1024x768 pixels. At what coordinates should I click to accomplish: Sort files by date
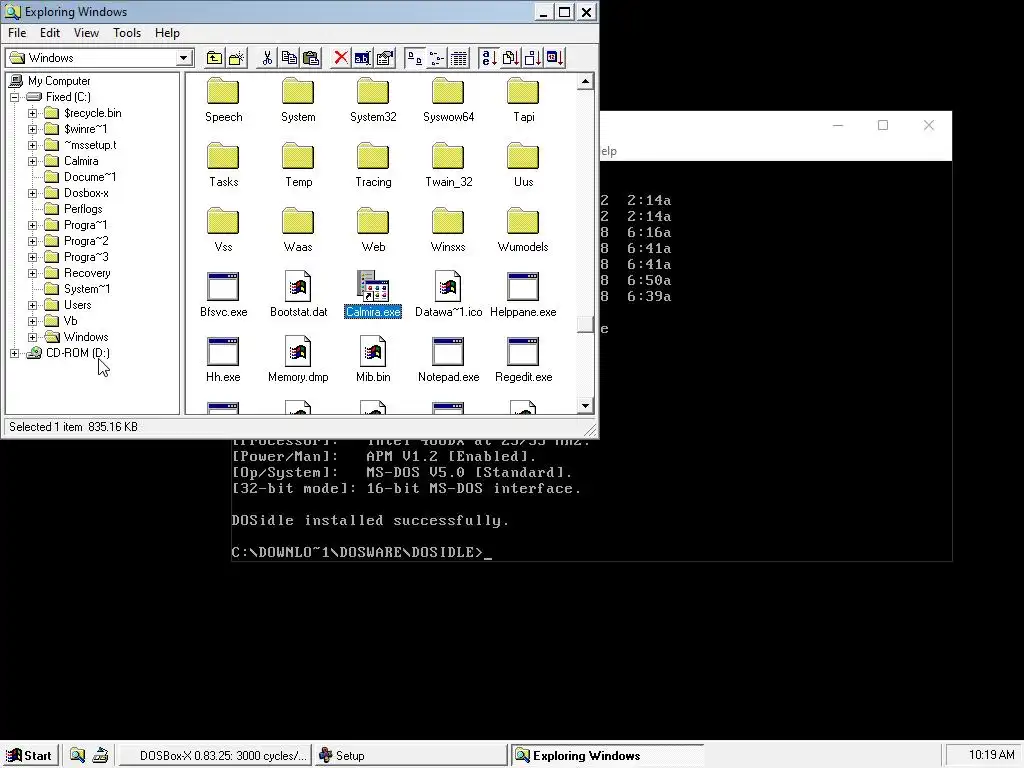(x=555, y=58)
